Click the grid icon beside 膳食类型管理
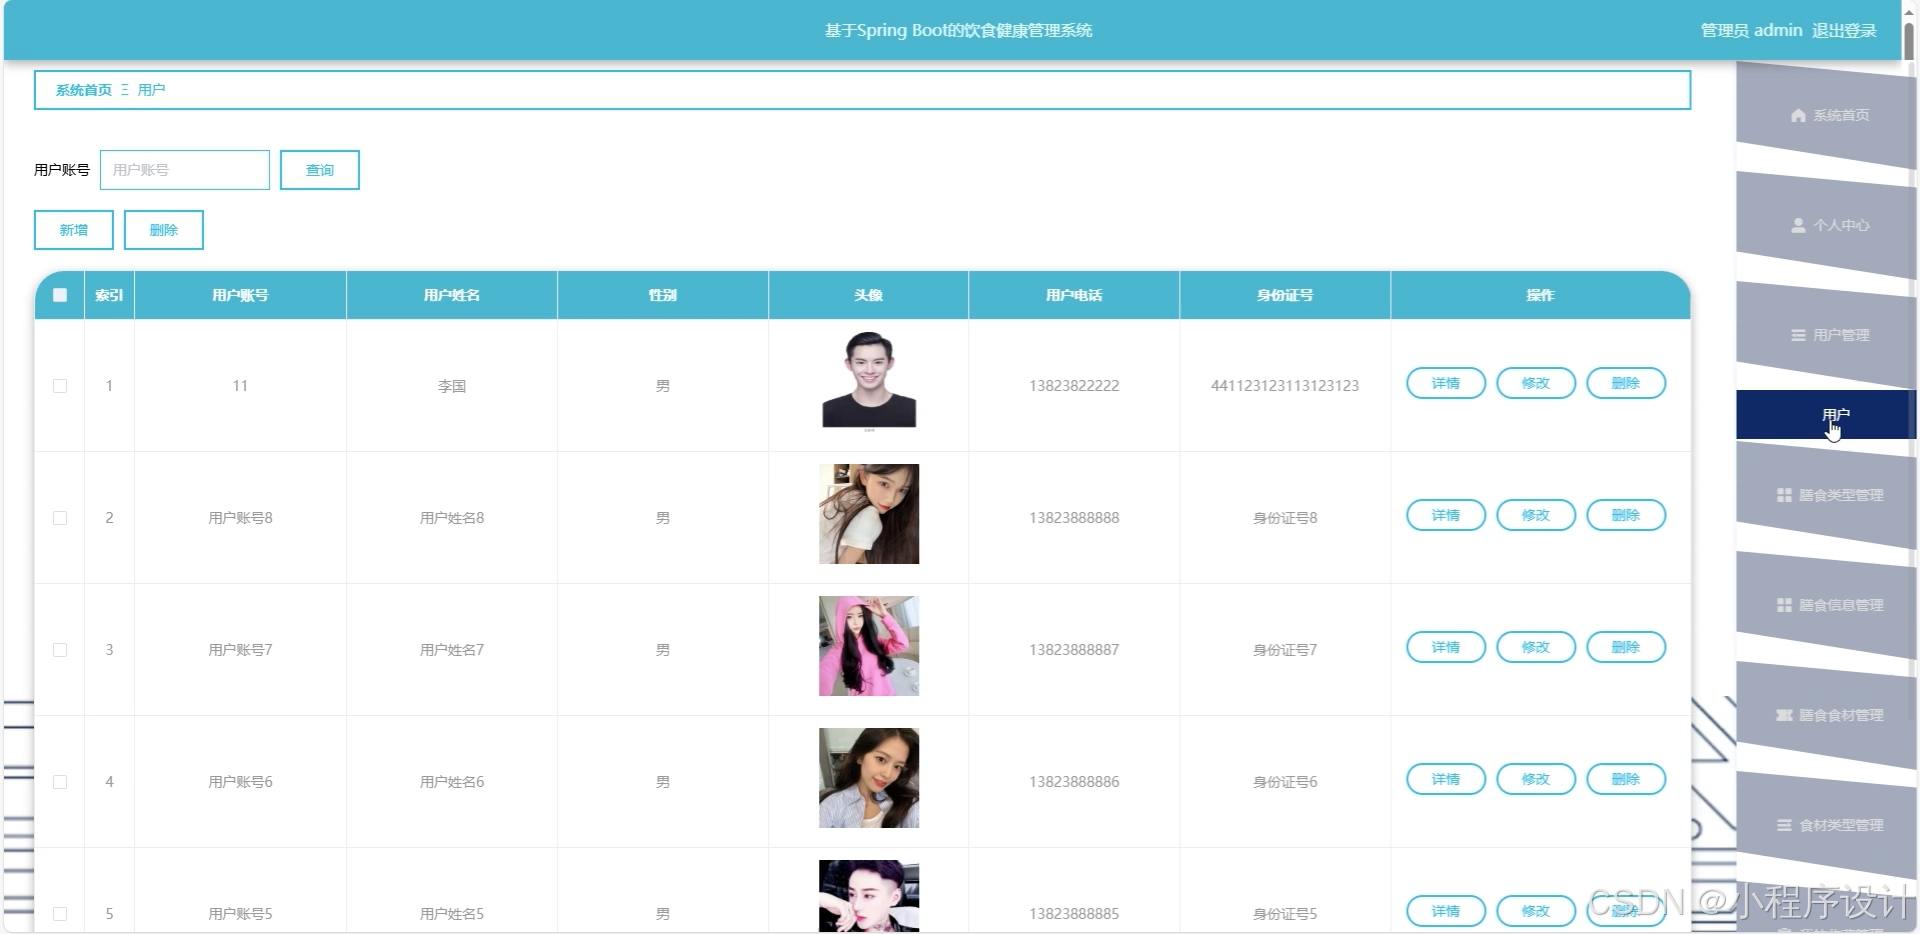The width and height of the screenshot is (1920, 934). [x=1784, y=495]
